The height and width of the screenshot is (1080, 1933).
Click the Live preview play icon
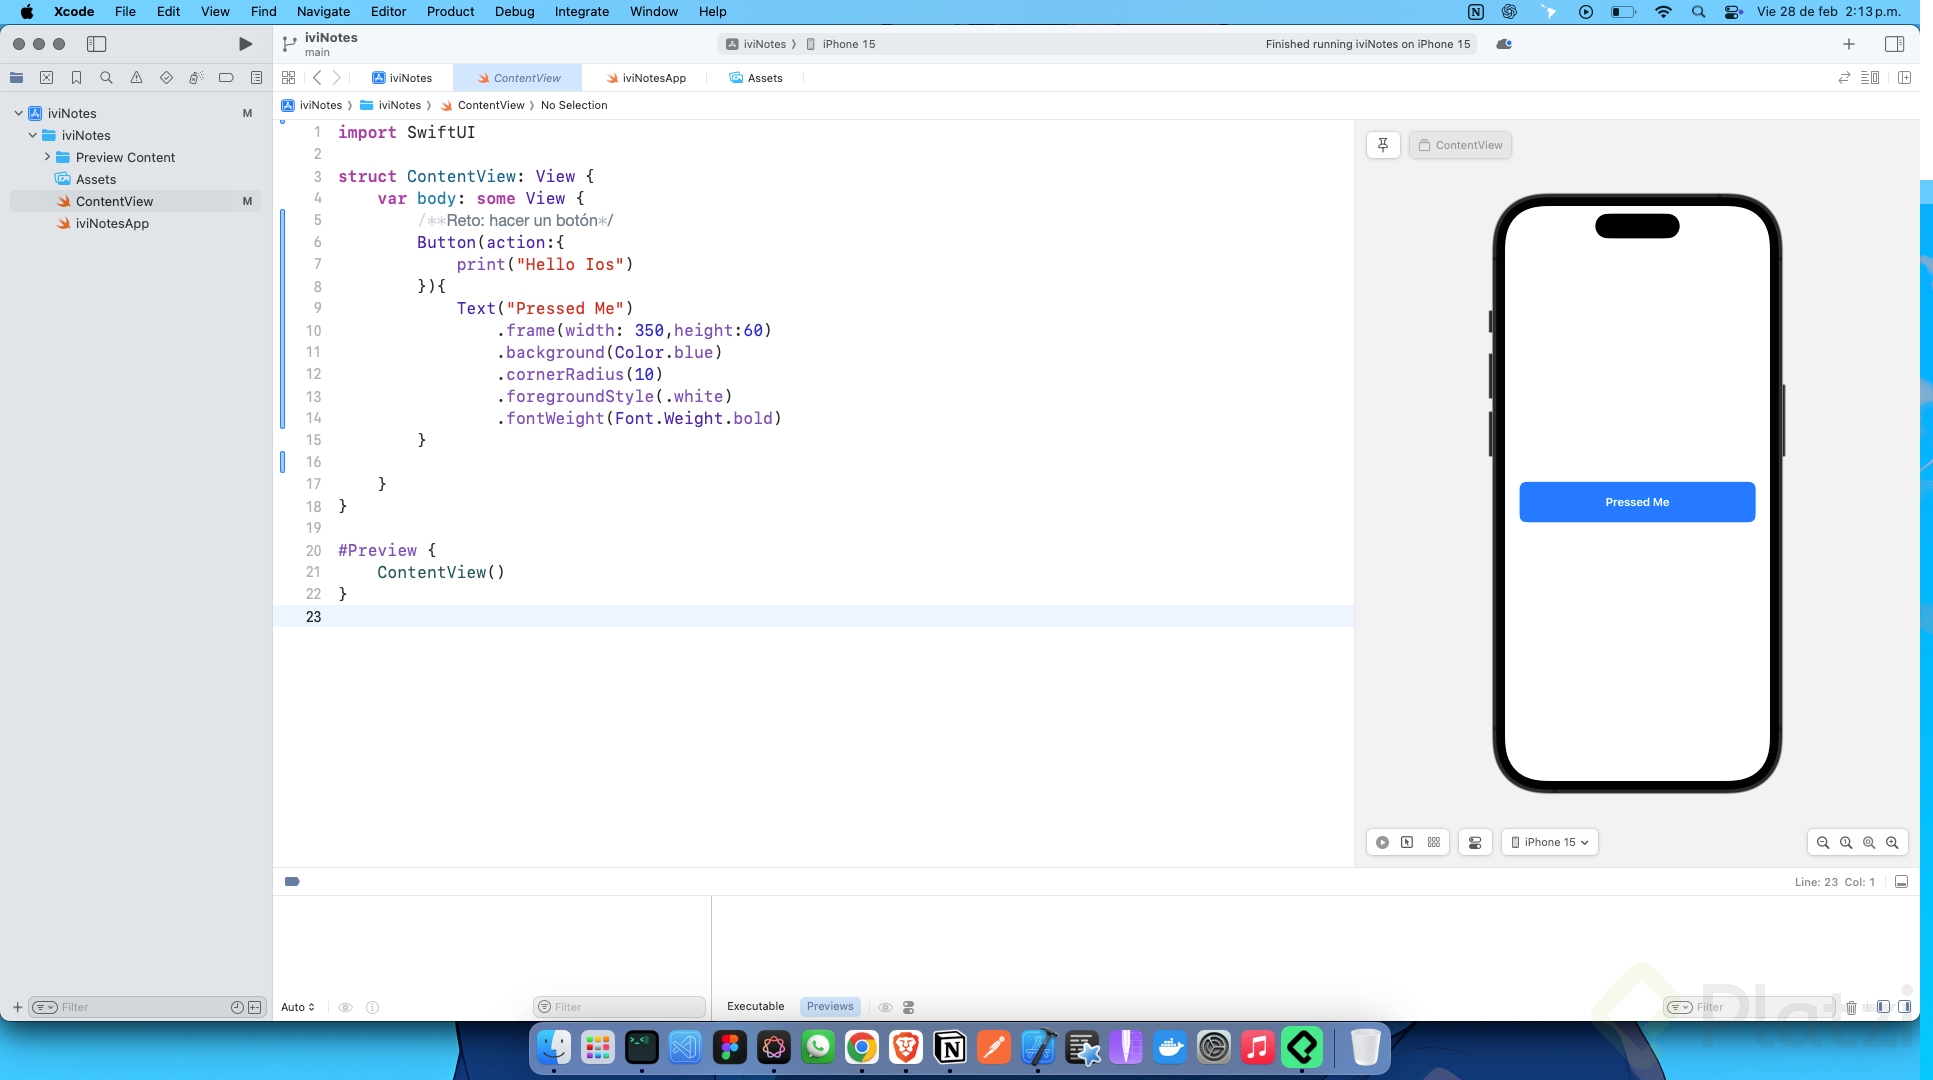pyautogui.click(x=1382, y=842)
